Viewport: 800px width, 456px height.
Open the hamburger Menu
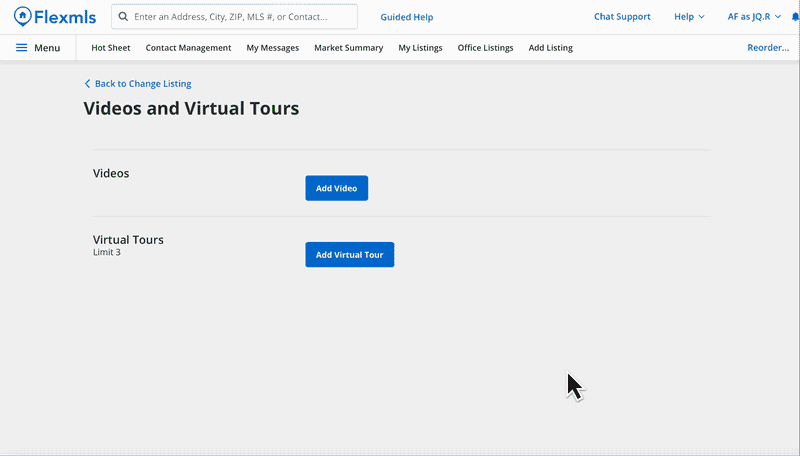pyautogui.click(x=38, y=48)
